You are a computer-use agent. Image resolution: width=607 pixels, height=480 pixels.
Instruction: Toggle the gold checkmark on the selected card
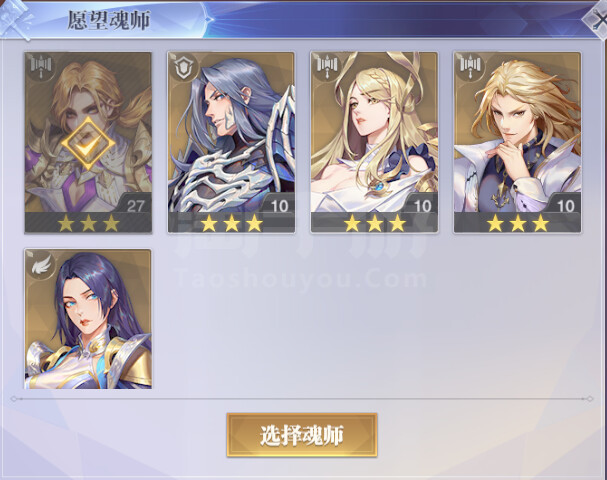coord(88,143)
